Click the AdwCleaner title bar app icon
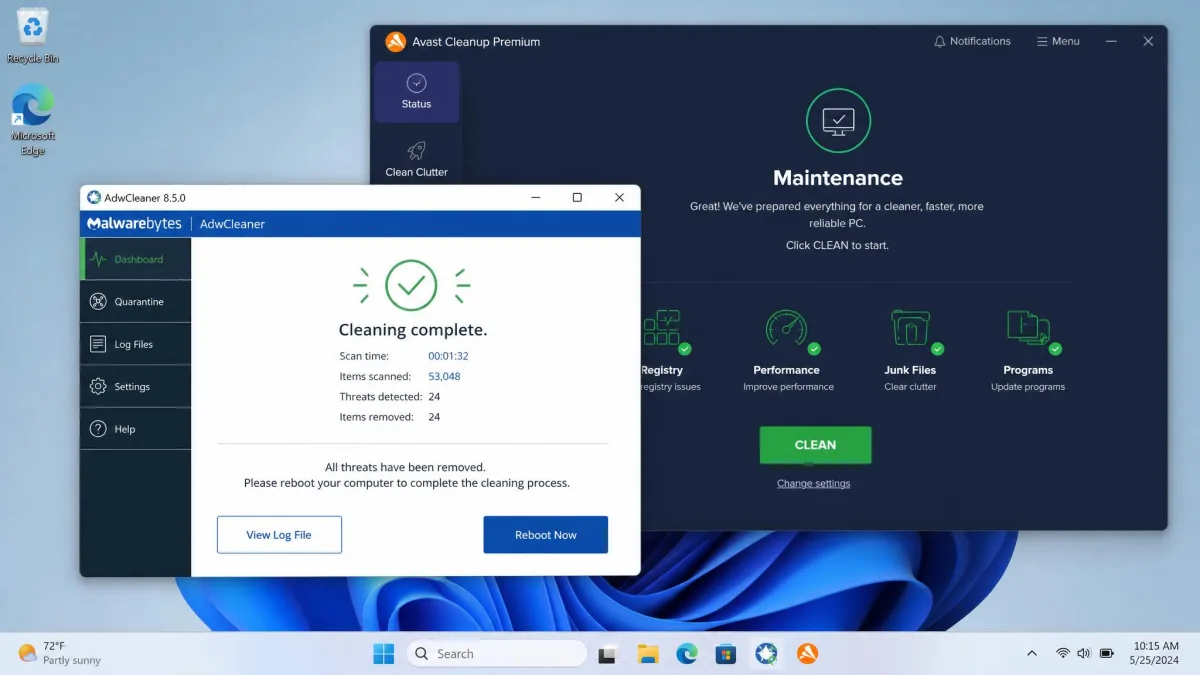Image resolution: width=1200 pixels, height=675 pixels. (94, 197)
